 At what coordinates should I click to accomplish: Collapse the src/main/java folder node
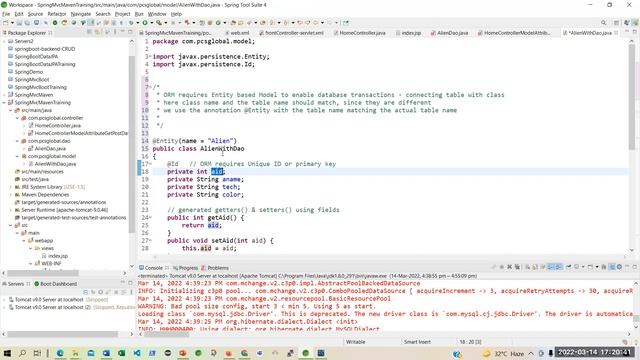11,110
